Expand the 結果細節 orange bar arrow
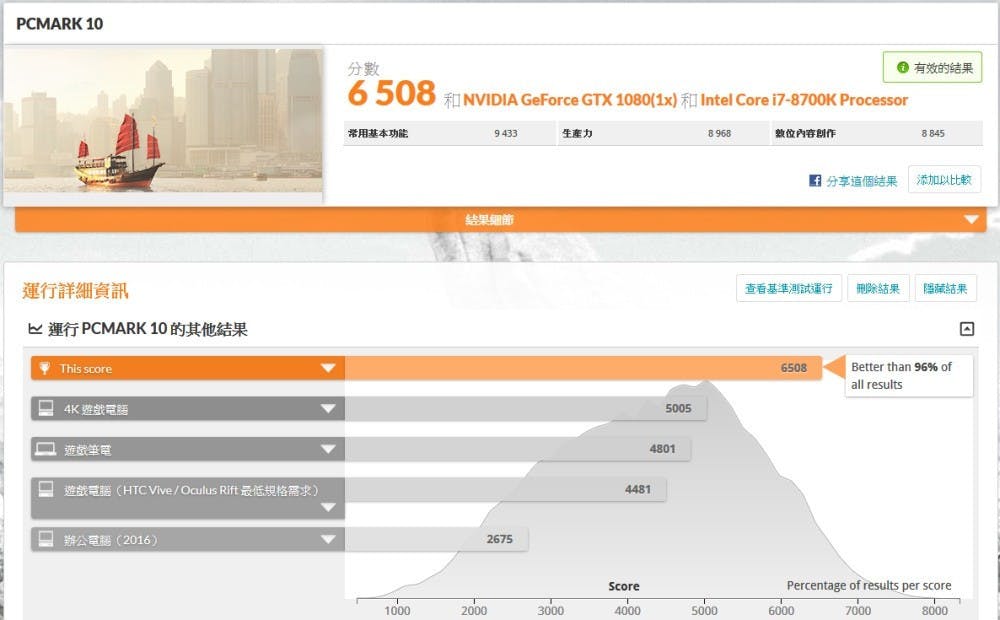This screenshot has height=620, width=1000. pyautogui.click(x=971, y=219)
